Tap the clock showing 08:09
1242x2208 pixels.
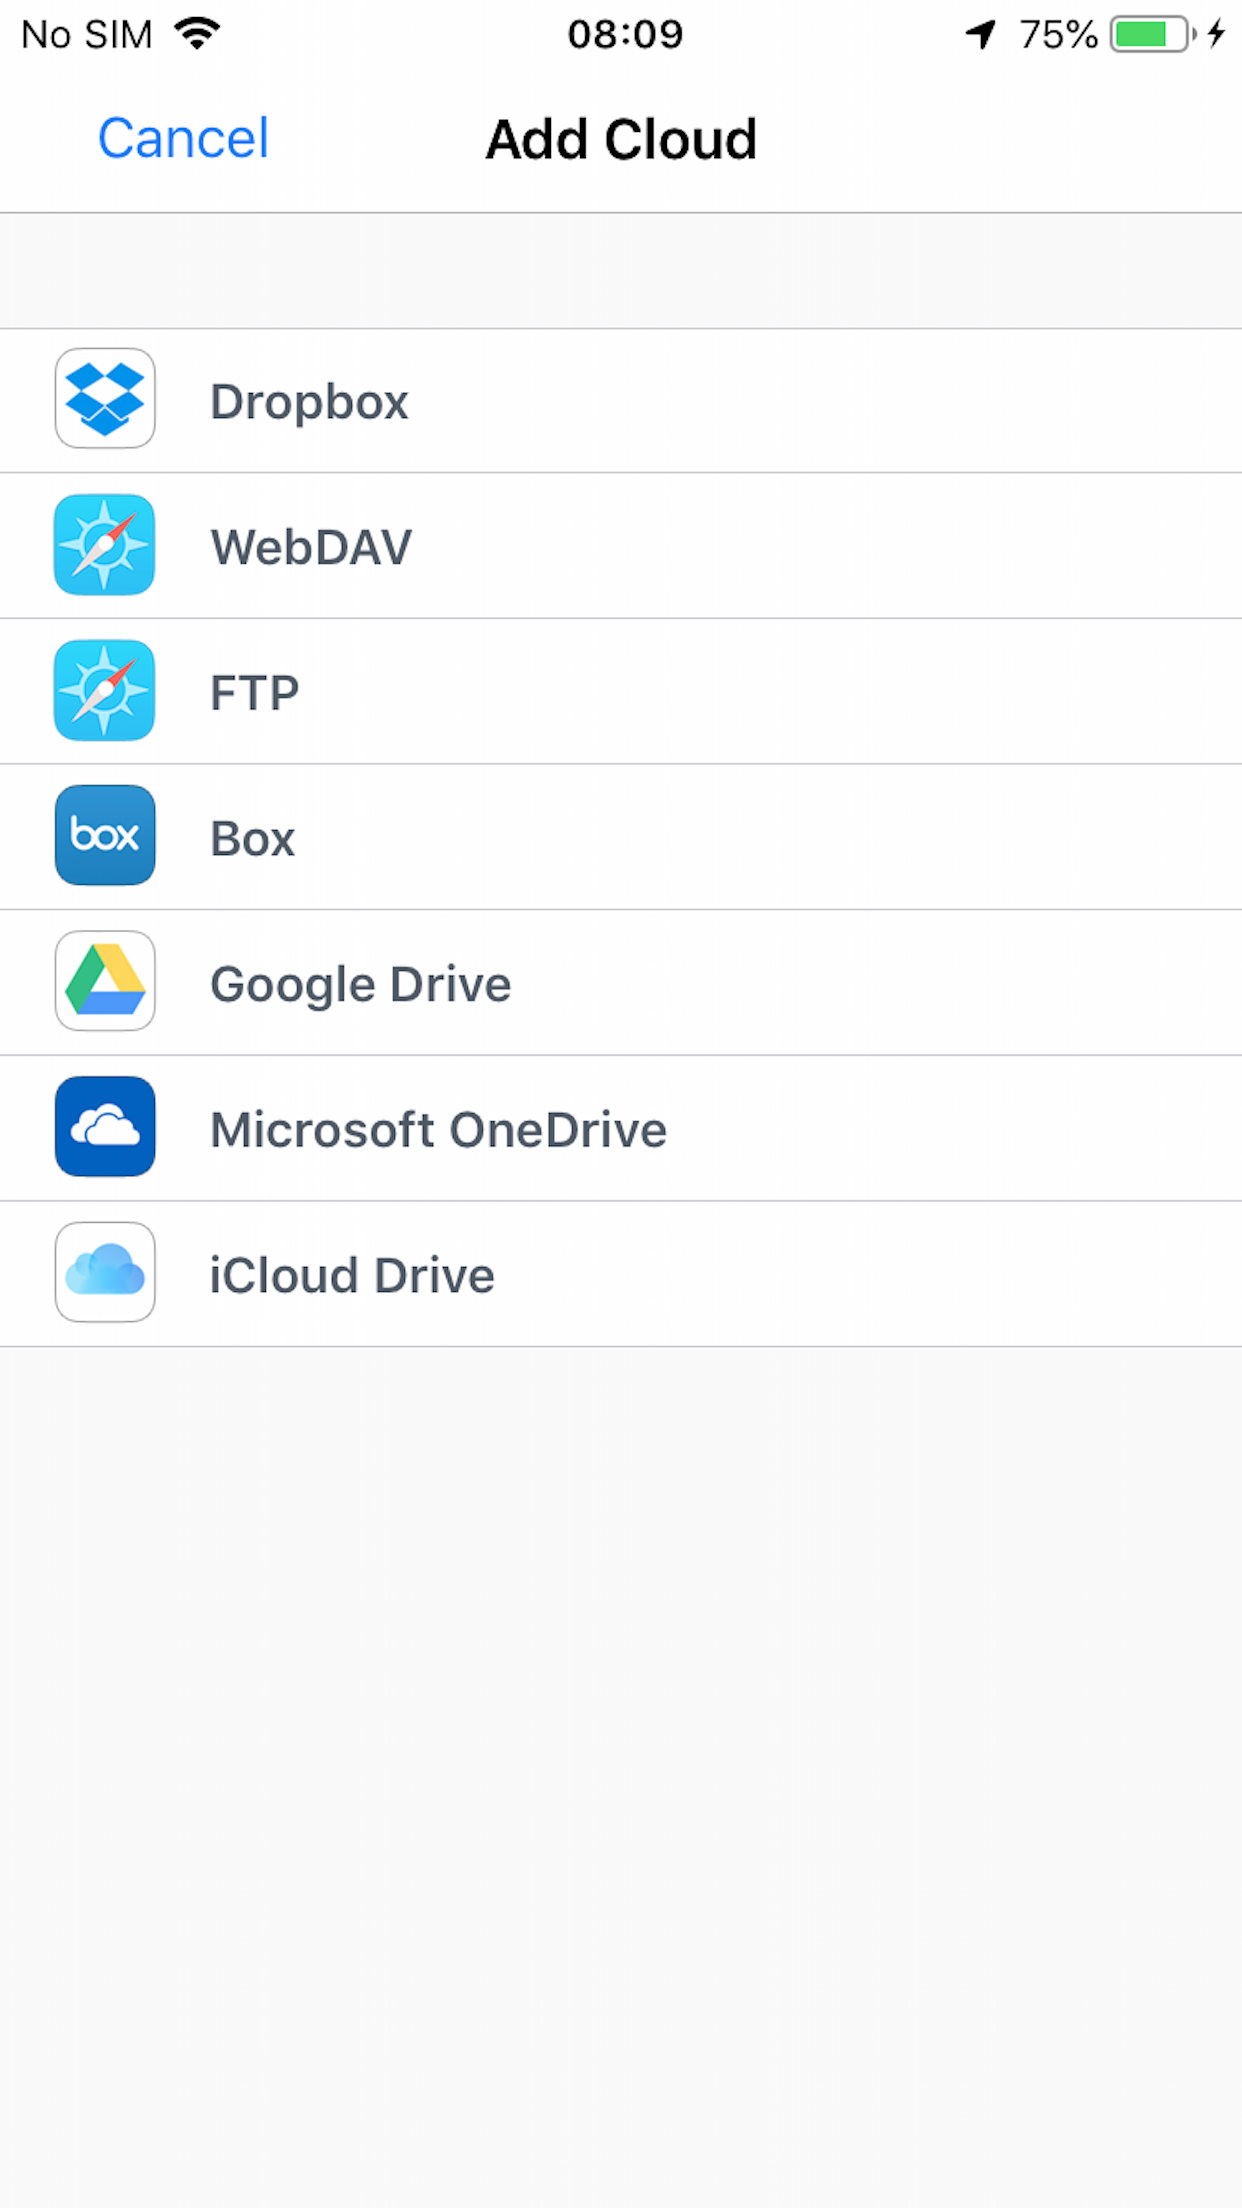[x=621, y=33]
